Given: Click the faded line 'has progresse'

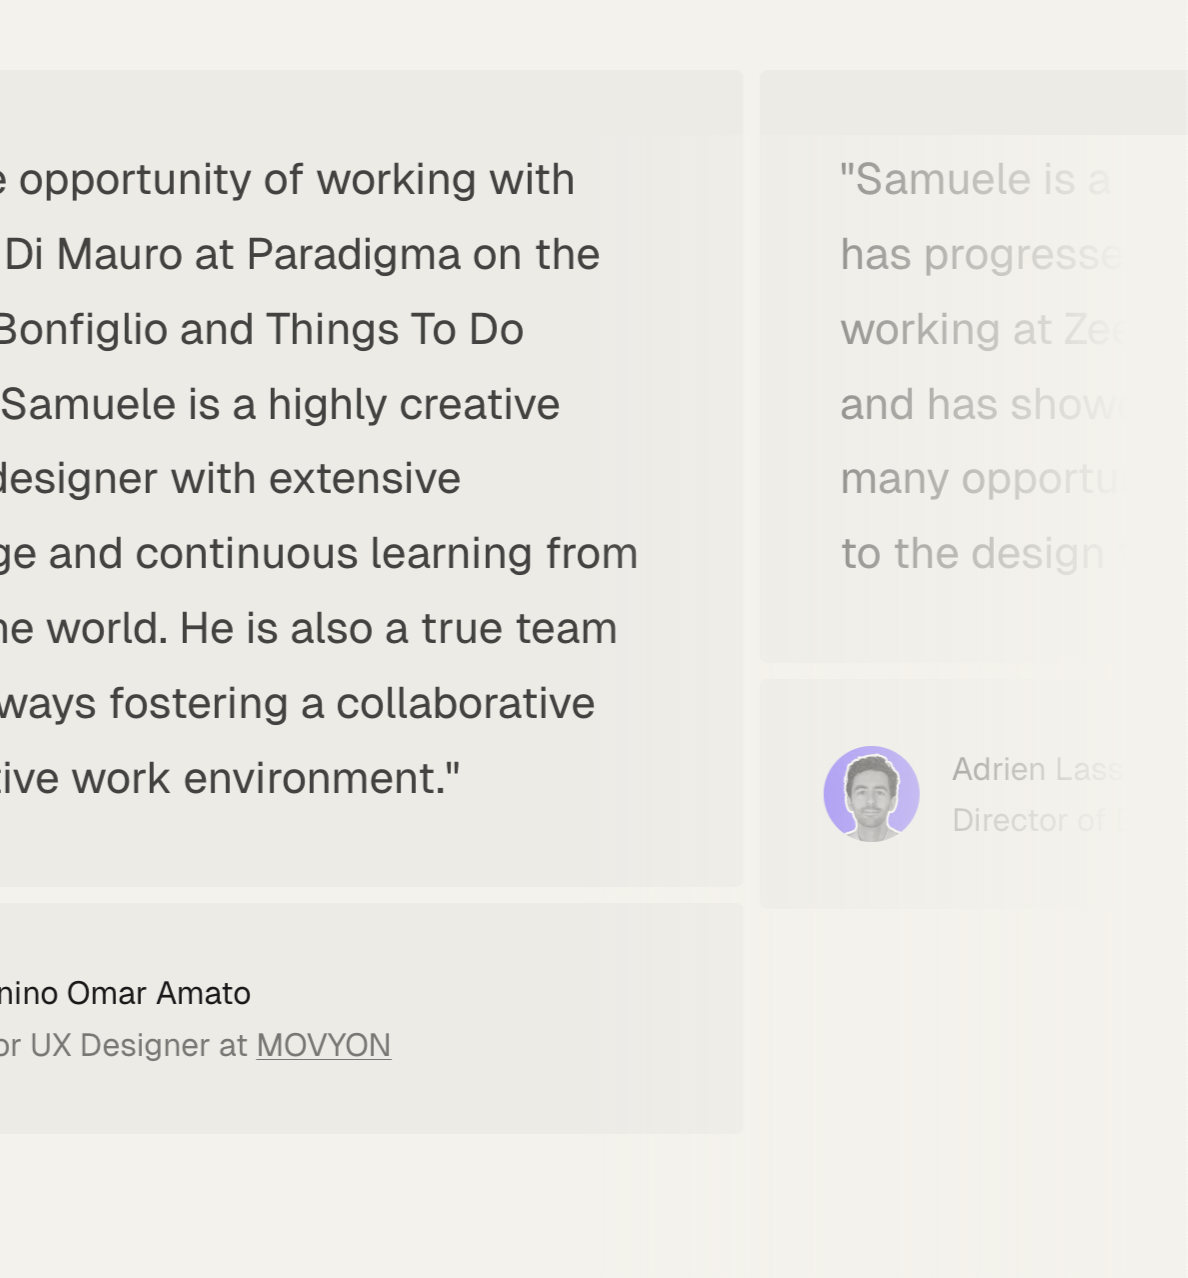Looking at the screenshot, I should click(981, 255).
